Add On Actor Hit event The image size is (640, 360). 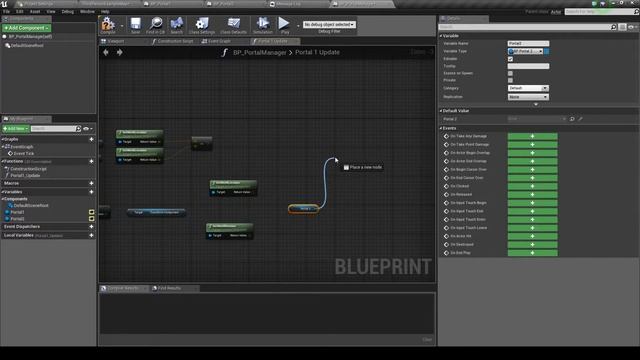tap(532, 236)
